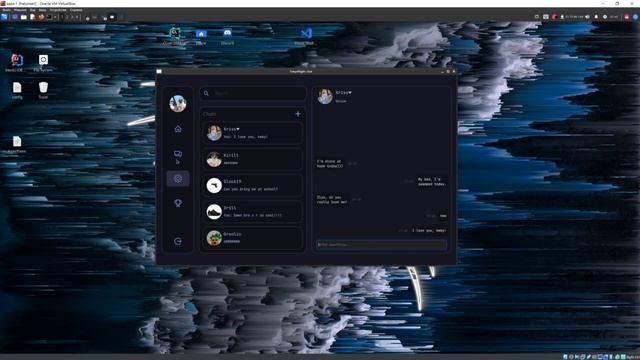This screenshot has height=360, width=640.
Task: Click the contact avatar in the conversation header
Action: 325,96
